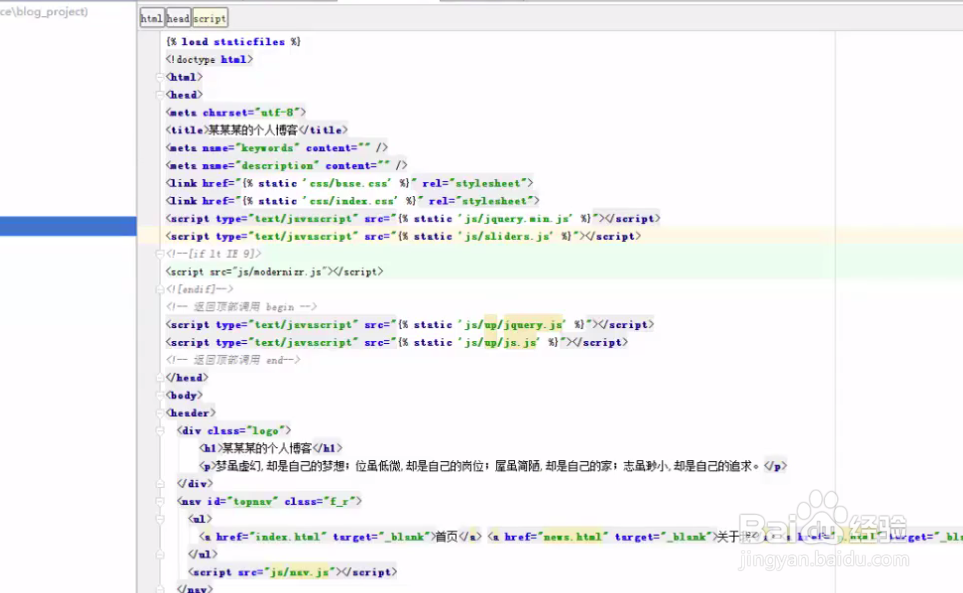Select the head breadcrumb

click(178, 18)
